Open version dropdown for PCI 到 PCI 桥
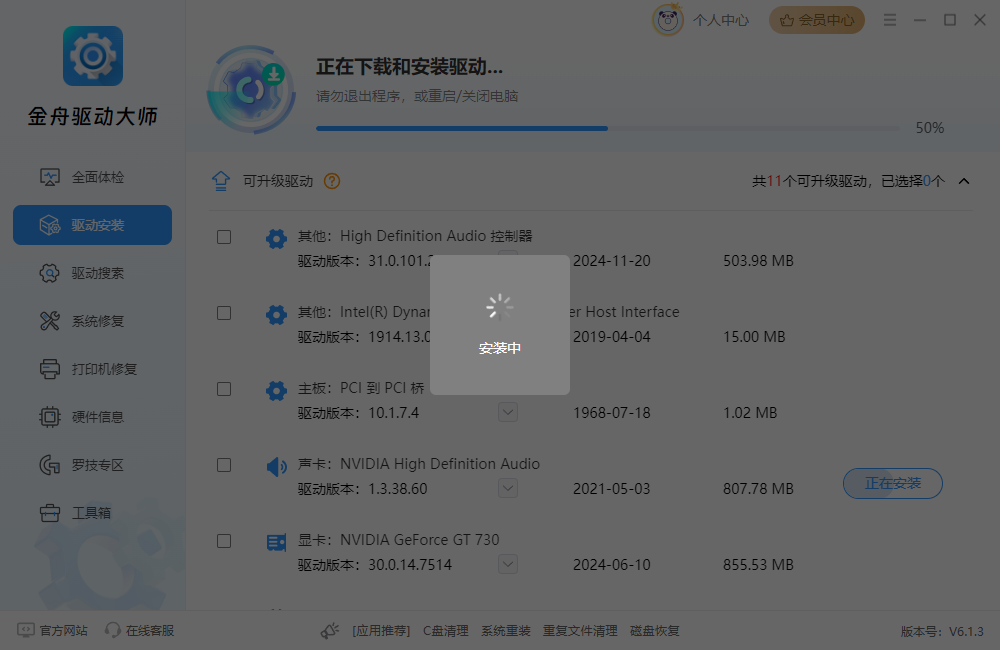1000x650 pixels. pos(508,412)
